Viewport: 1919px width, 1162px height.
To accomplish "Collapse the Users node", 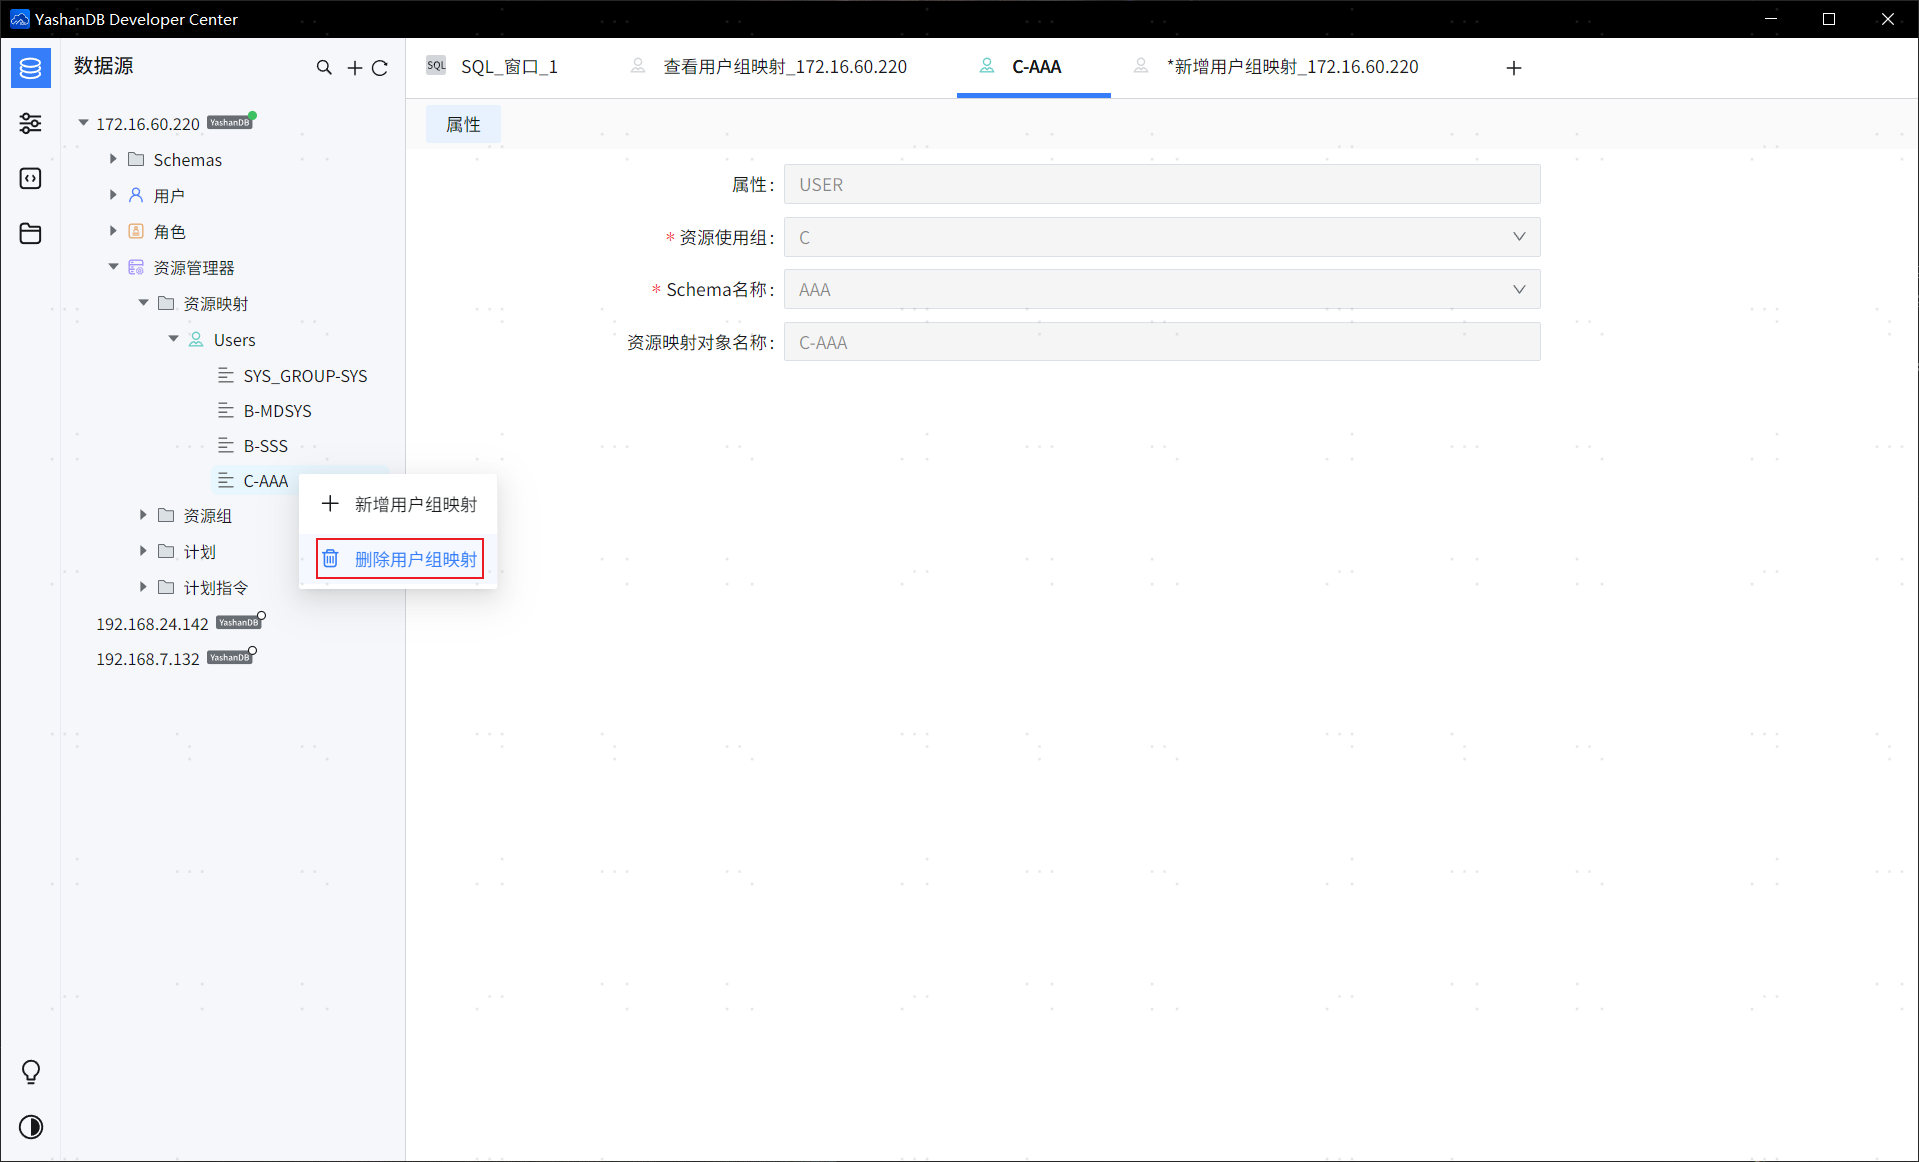I will pyautogui.click(x=173, y=339).
